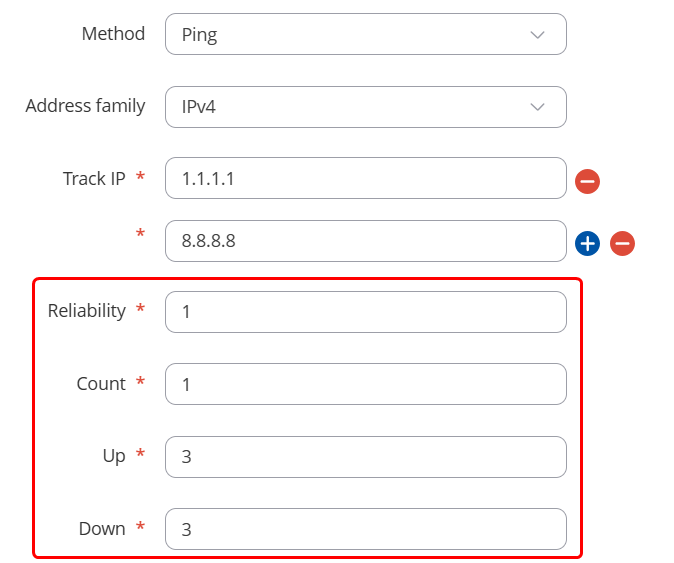The height and width of the screenshot is (563, 674).
Task: Open the Address family IPv4 dropdown
Action: (365, 106)
